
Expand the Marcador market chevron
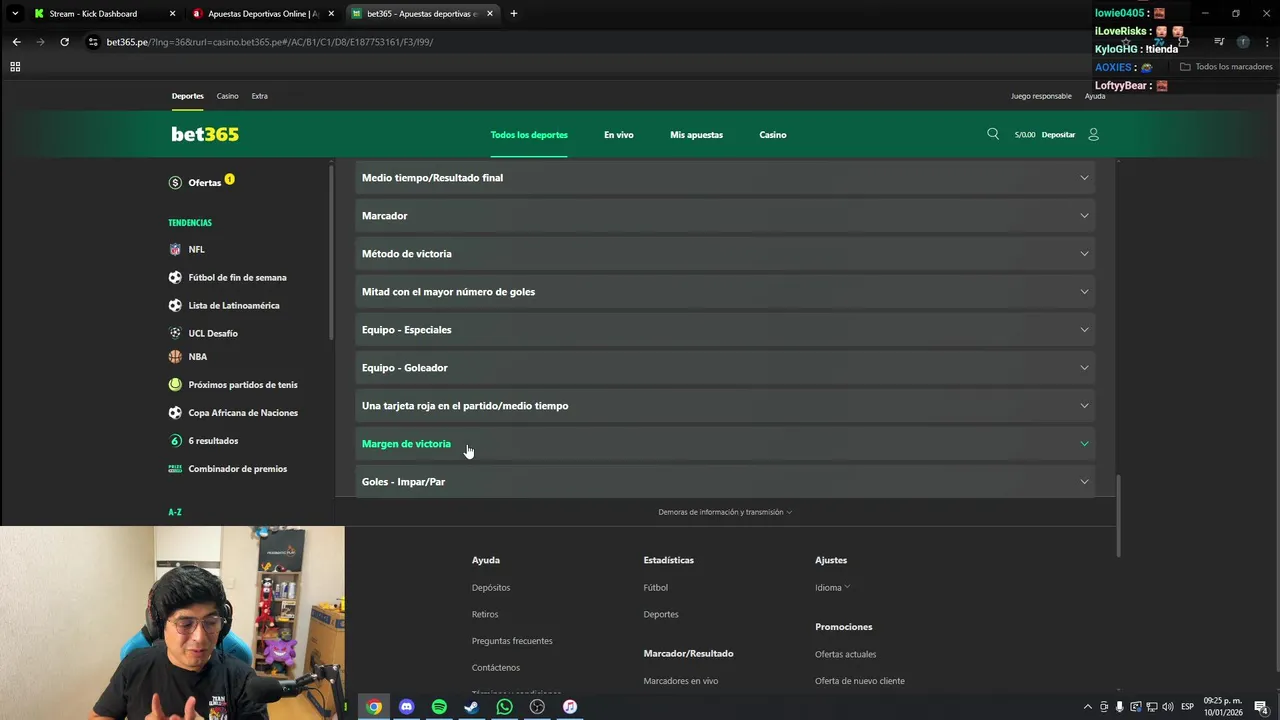pos(1084,216)
